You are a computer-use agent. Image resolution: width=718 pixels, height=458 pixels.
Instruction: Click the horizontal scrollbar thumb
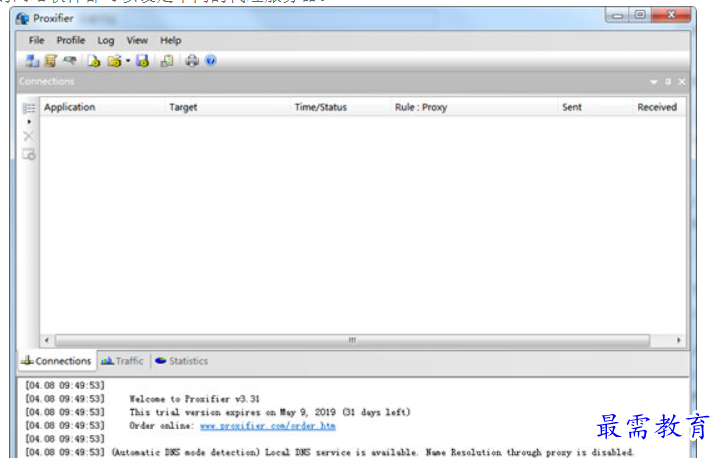pos(353,340)
